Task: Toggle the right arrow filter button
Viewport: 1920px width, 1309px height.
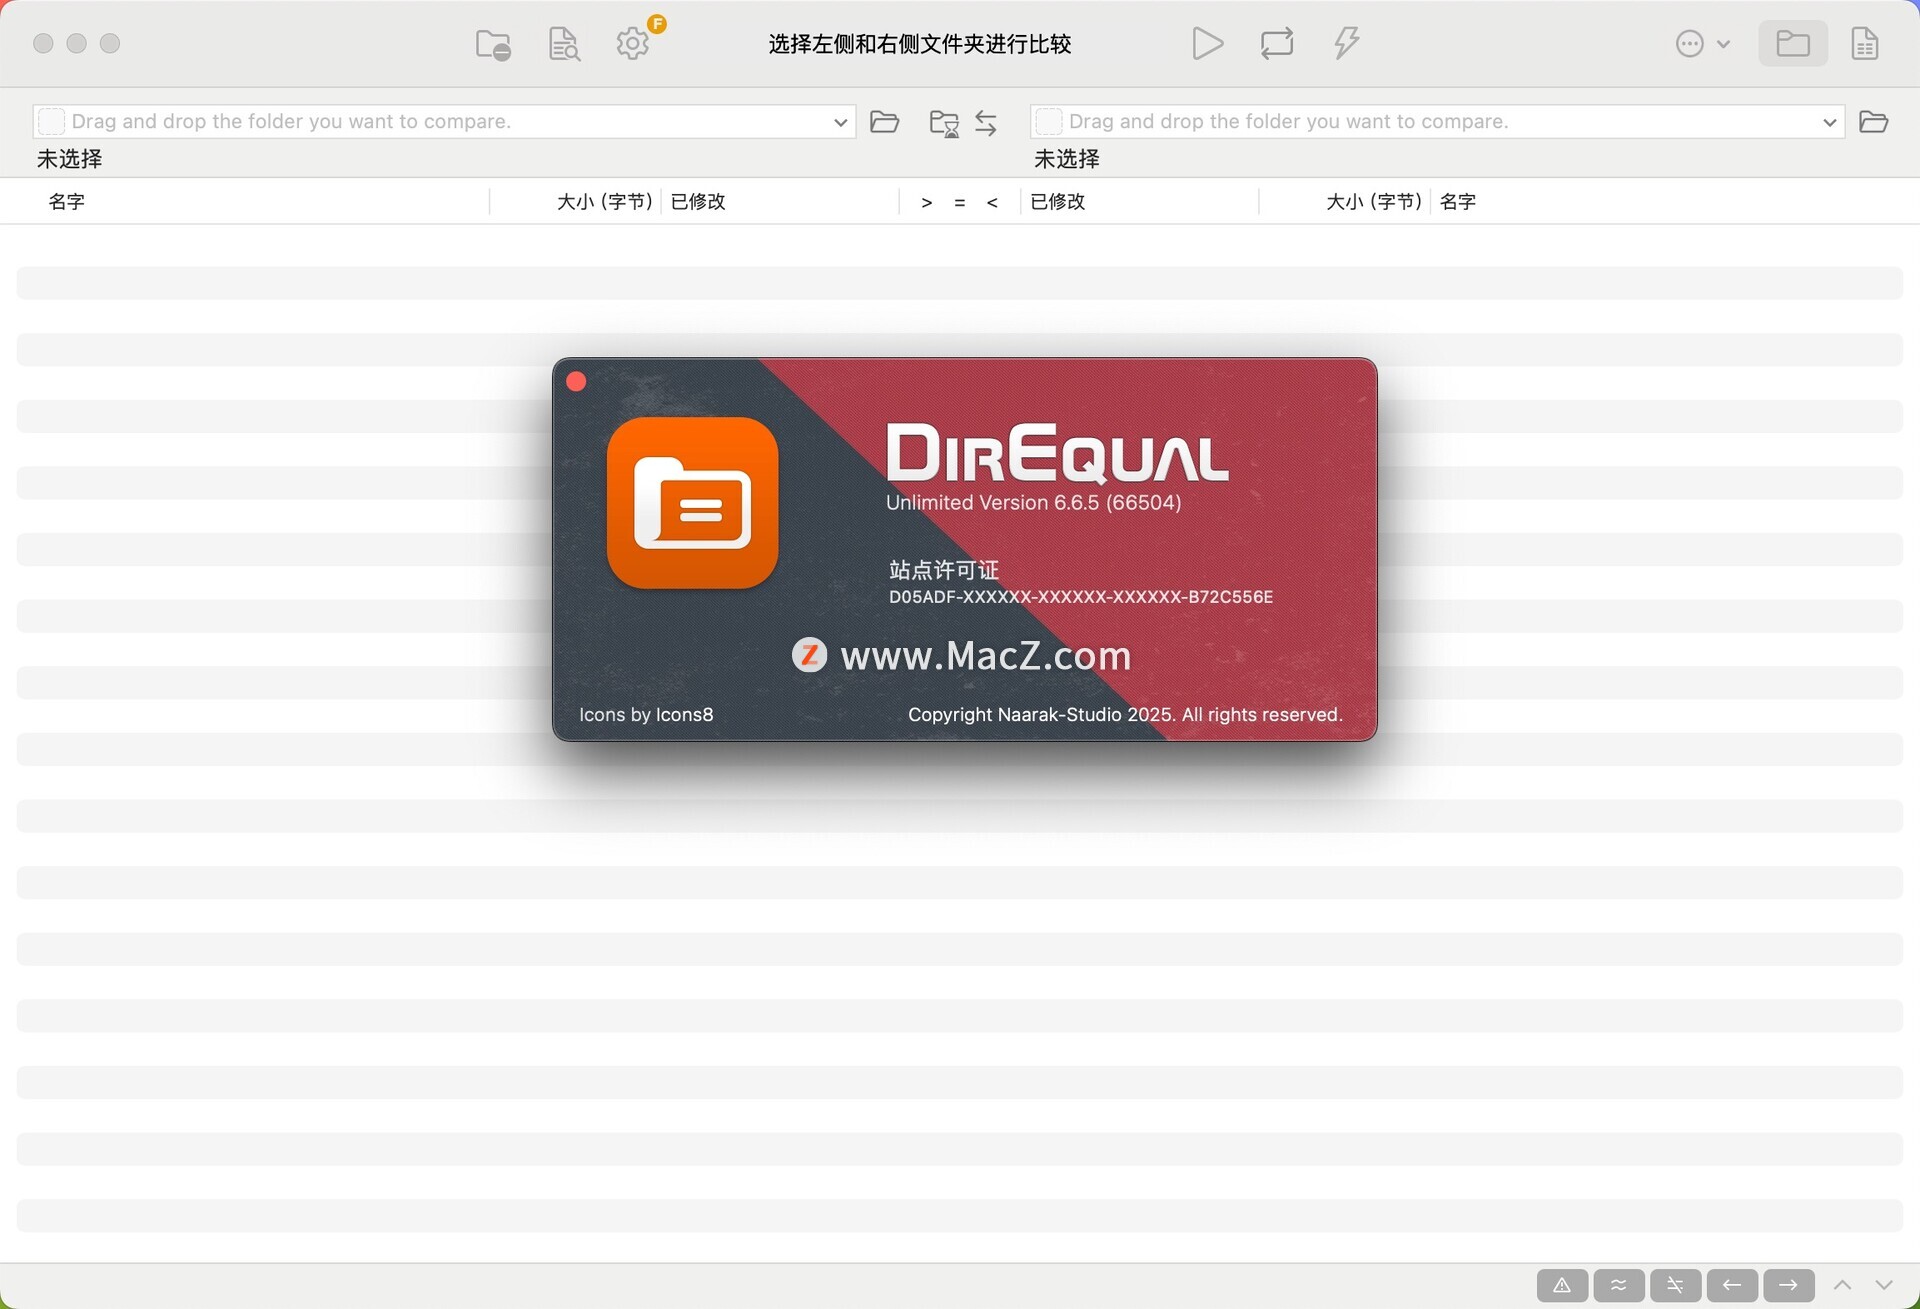Action: tap(1789, 1285)
